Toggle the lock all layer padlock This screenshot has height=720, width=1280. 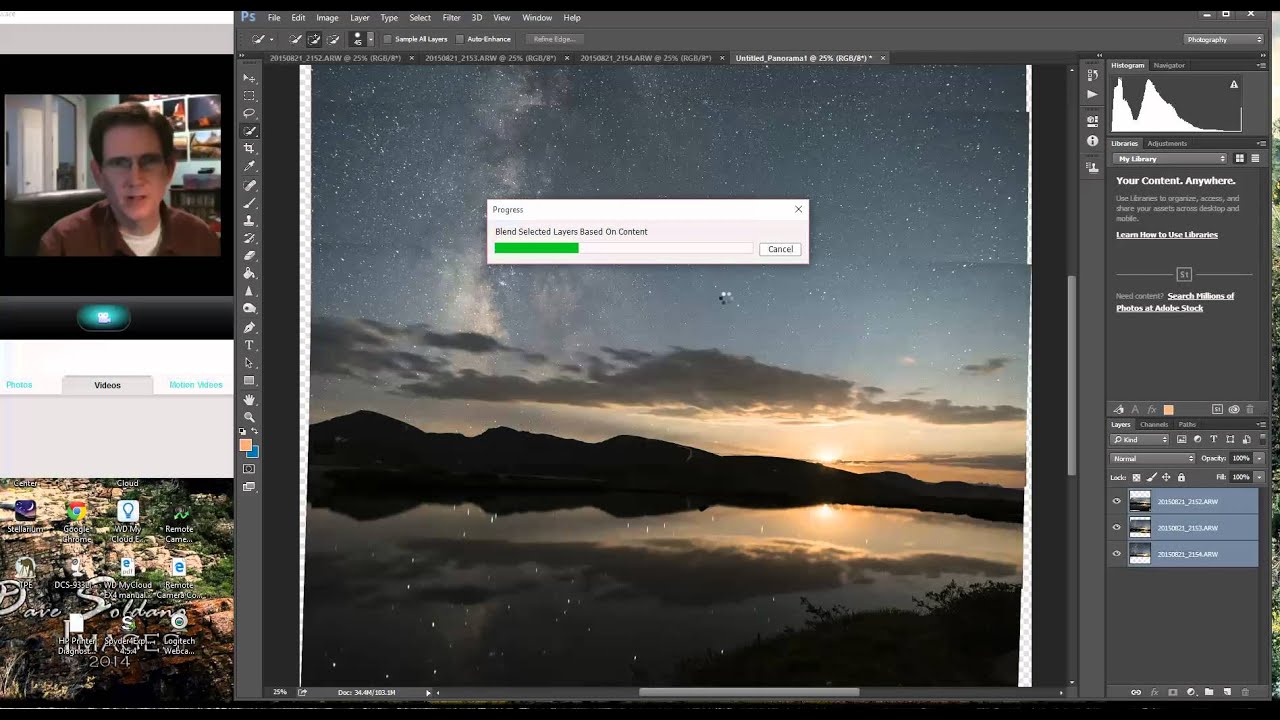pos(1181,477)
